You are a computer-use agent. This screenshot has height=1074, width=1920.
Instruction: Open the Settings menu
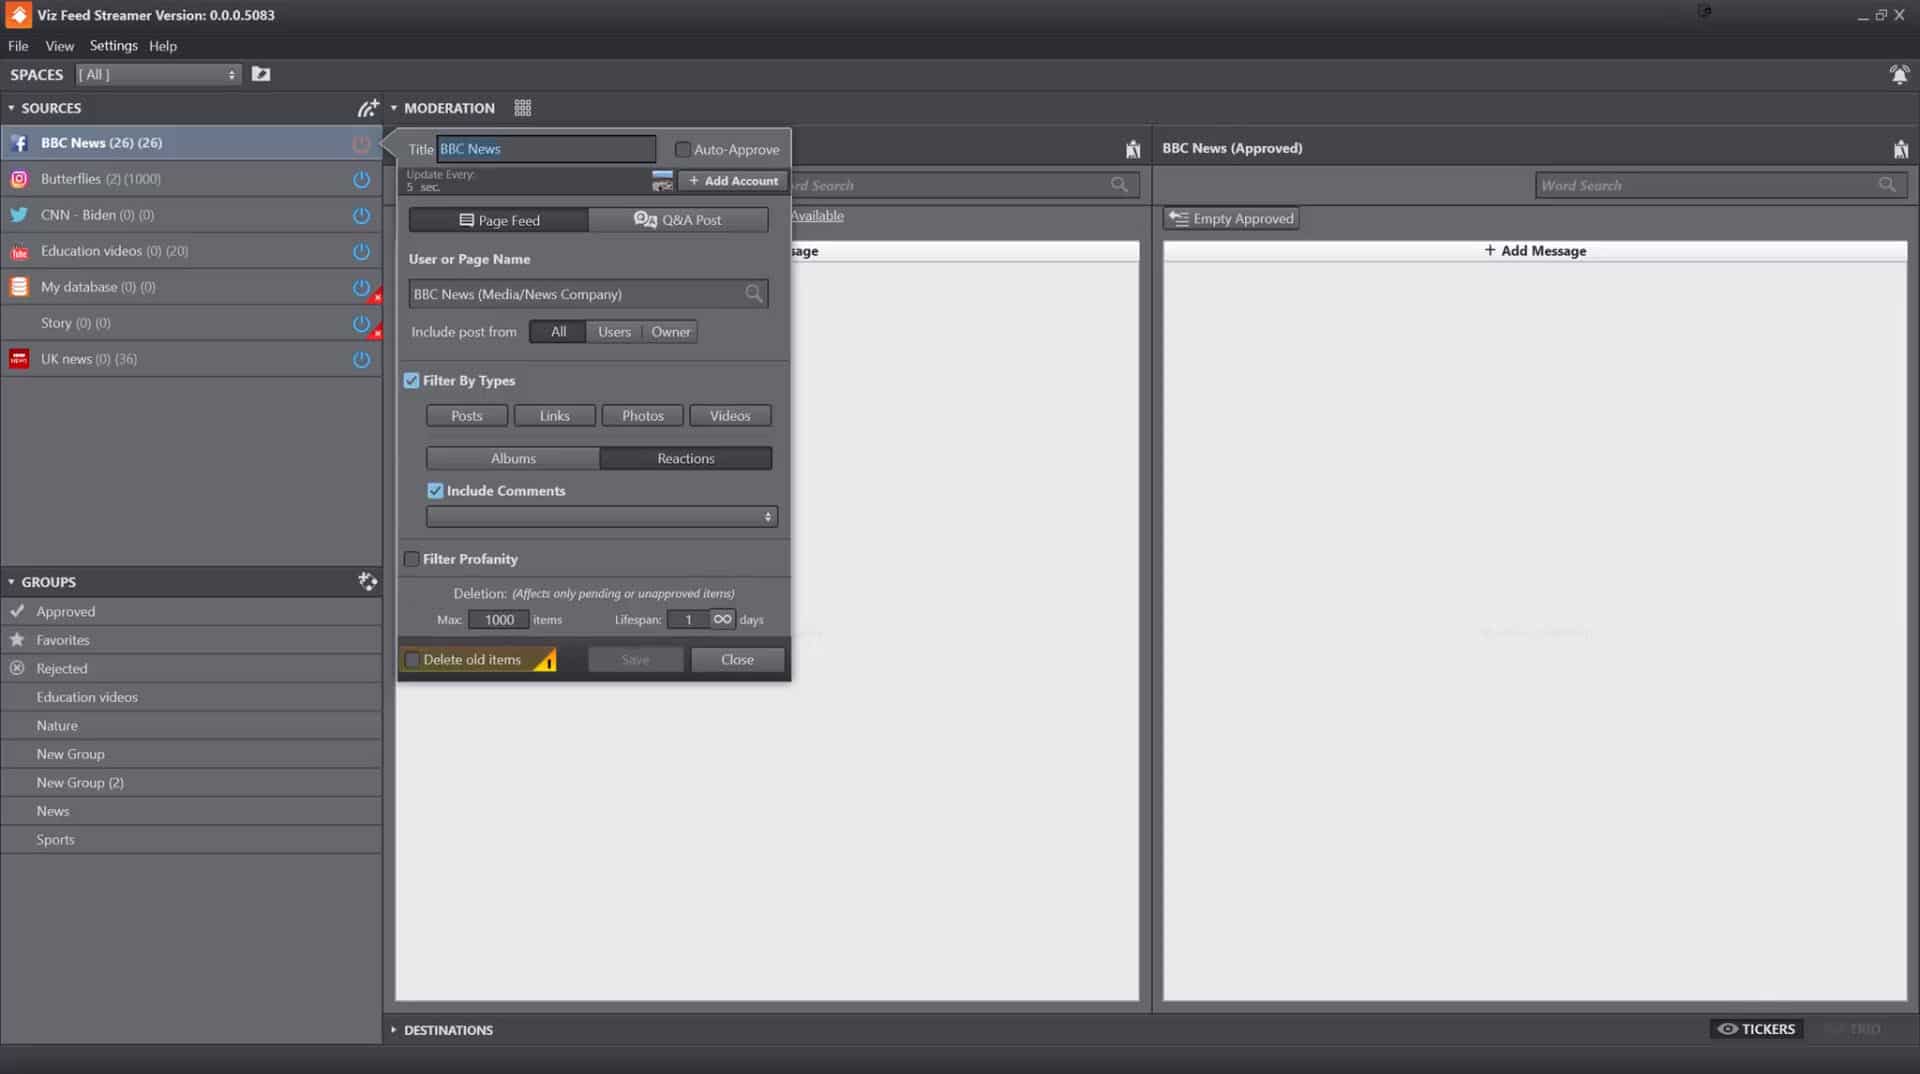(112, 45)
